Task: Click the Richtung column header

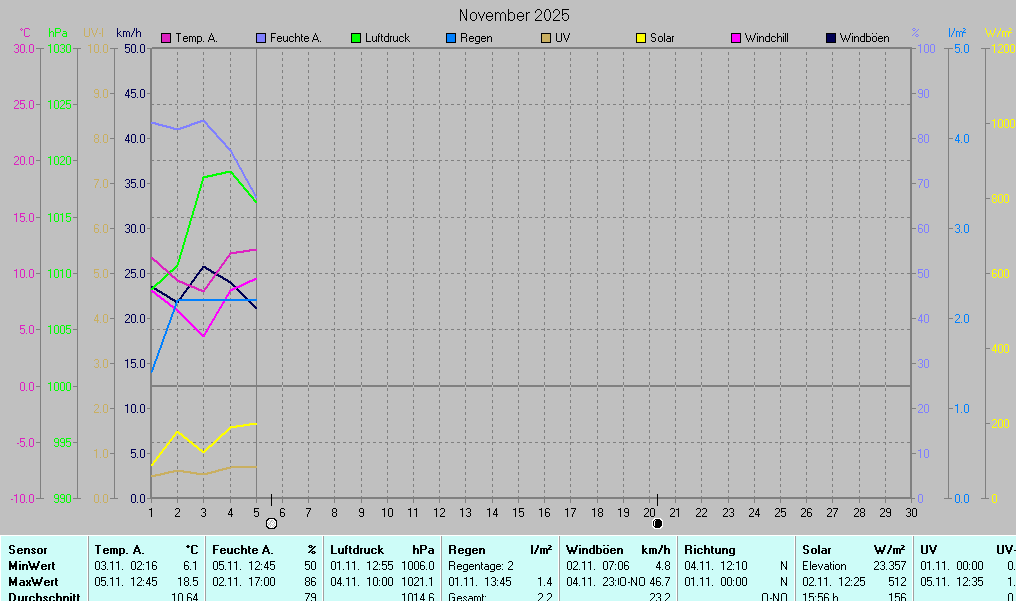Action: pos(710,550)
